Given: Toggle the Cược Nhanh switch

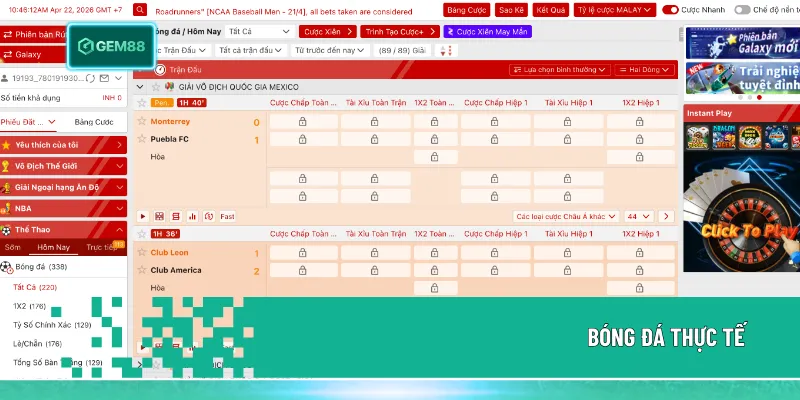Looking at the screenshot, I should click(670, 10).
